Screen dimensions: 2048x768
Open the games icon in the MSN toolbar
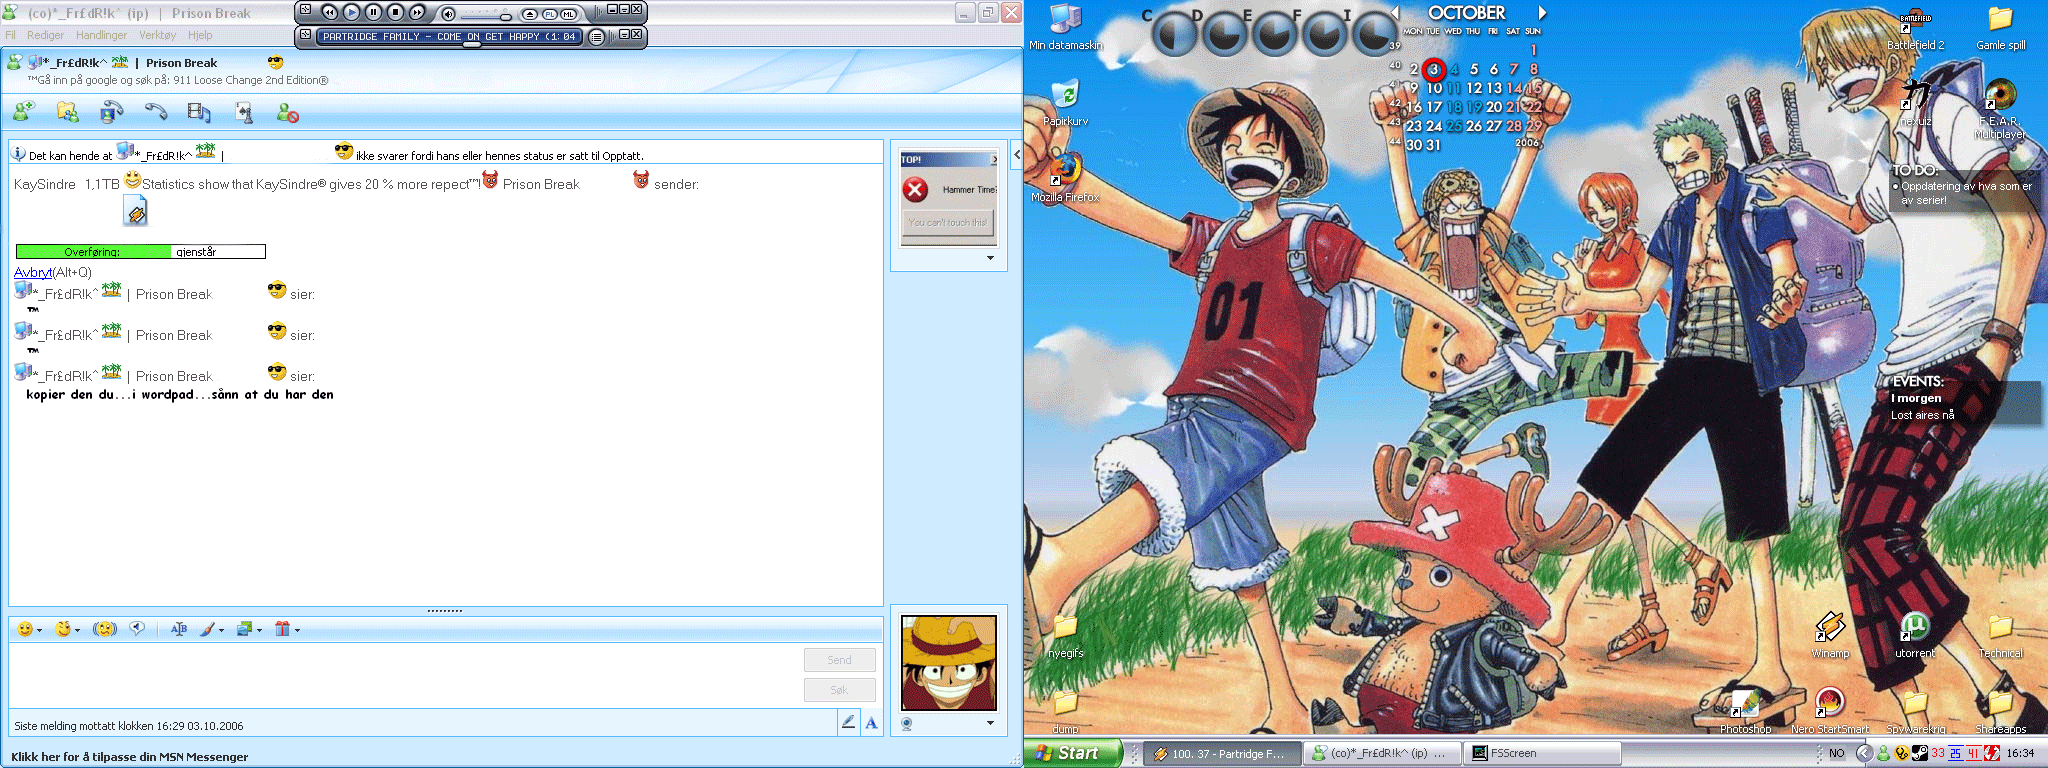[x=243, y=112]
